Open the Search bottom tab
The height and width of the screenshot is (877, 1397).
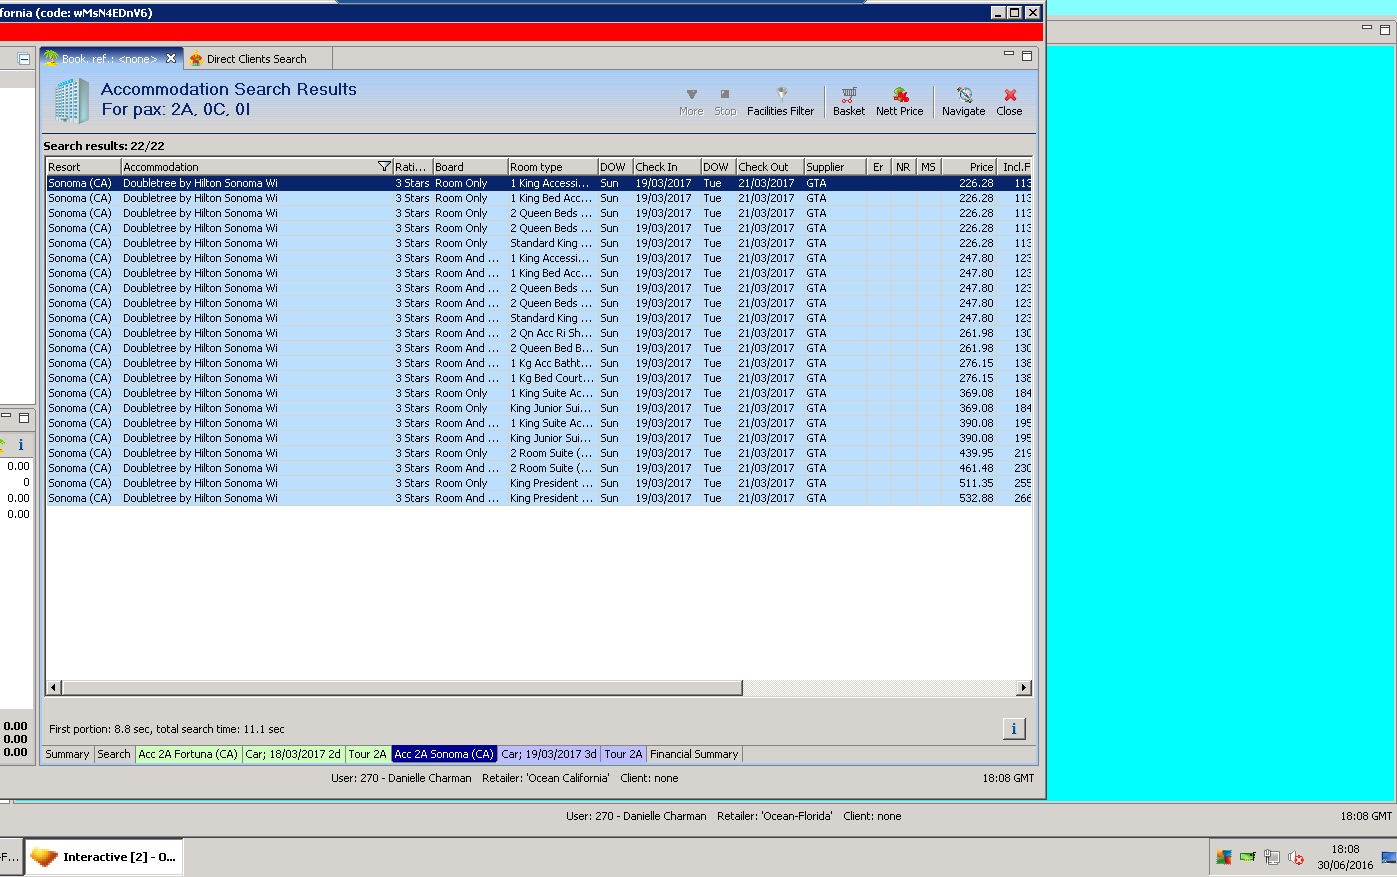[114, 754]
